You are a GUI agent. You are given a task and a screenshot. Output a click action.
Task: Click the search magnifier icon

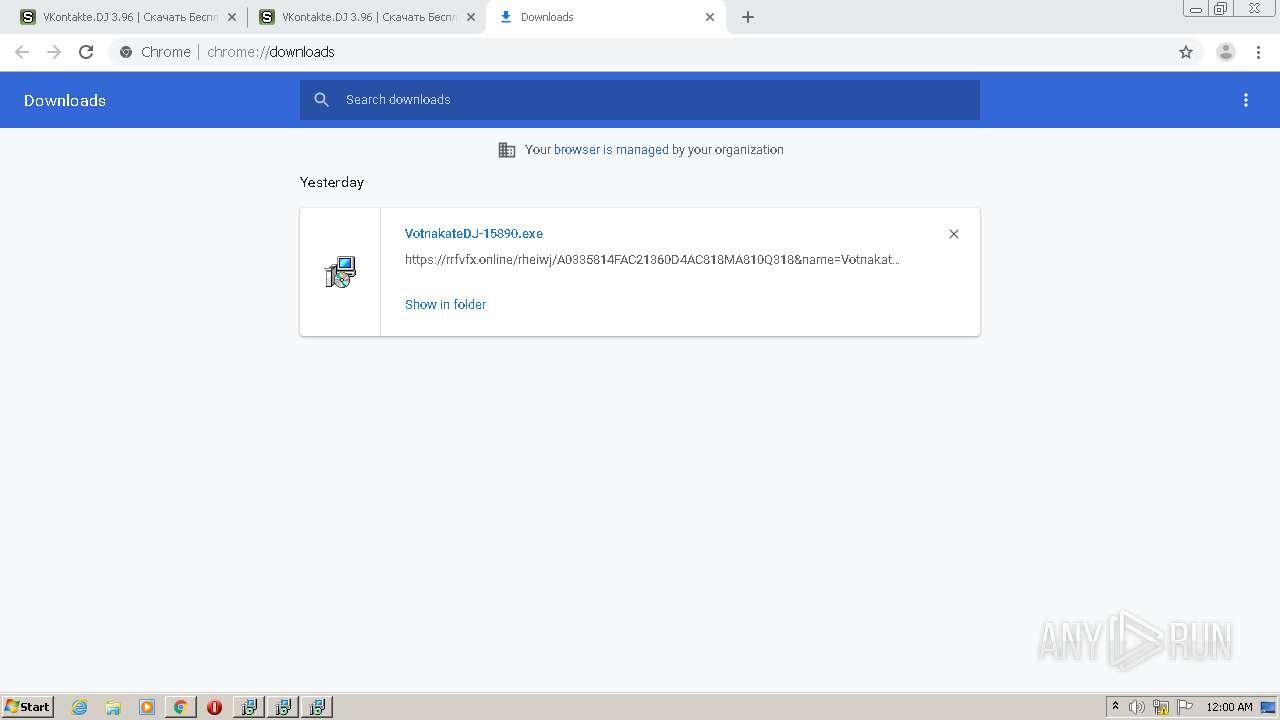pyautogui.click(x=321, y=100)
